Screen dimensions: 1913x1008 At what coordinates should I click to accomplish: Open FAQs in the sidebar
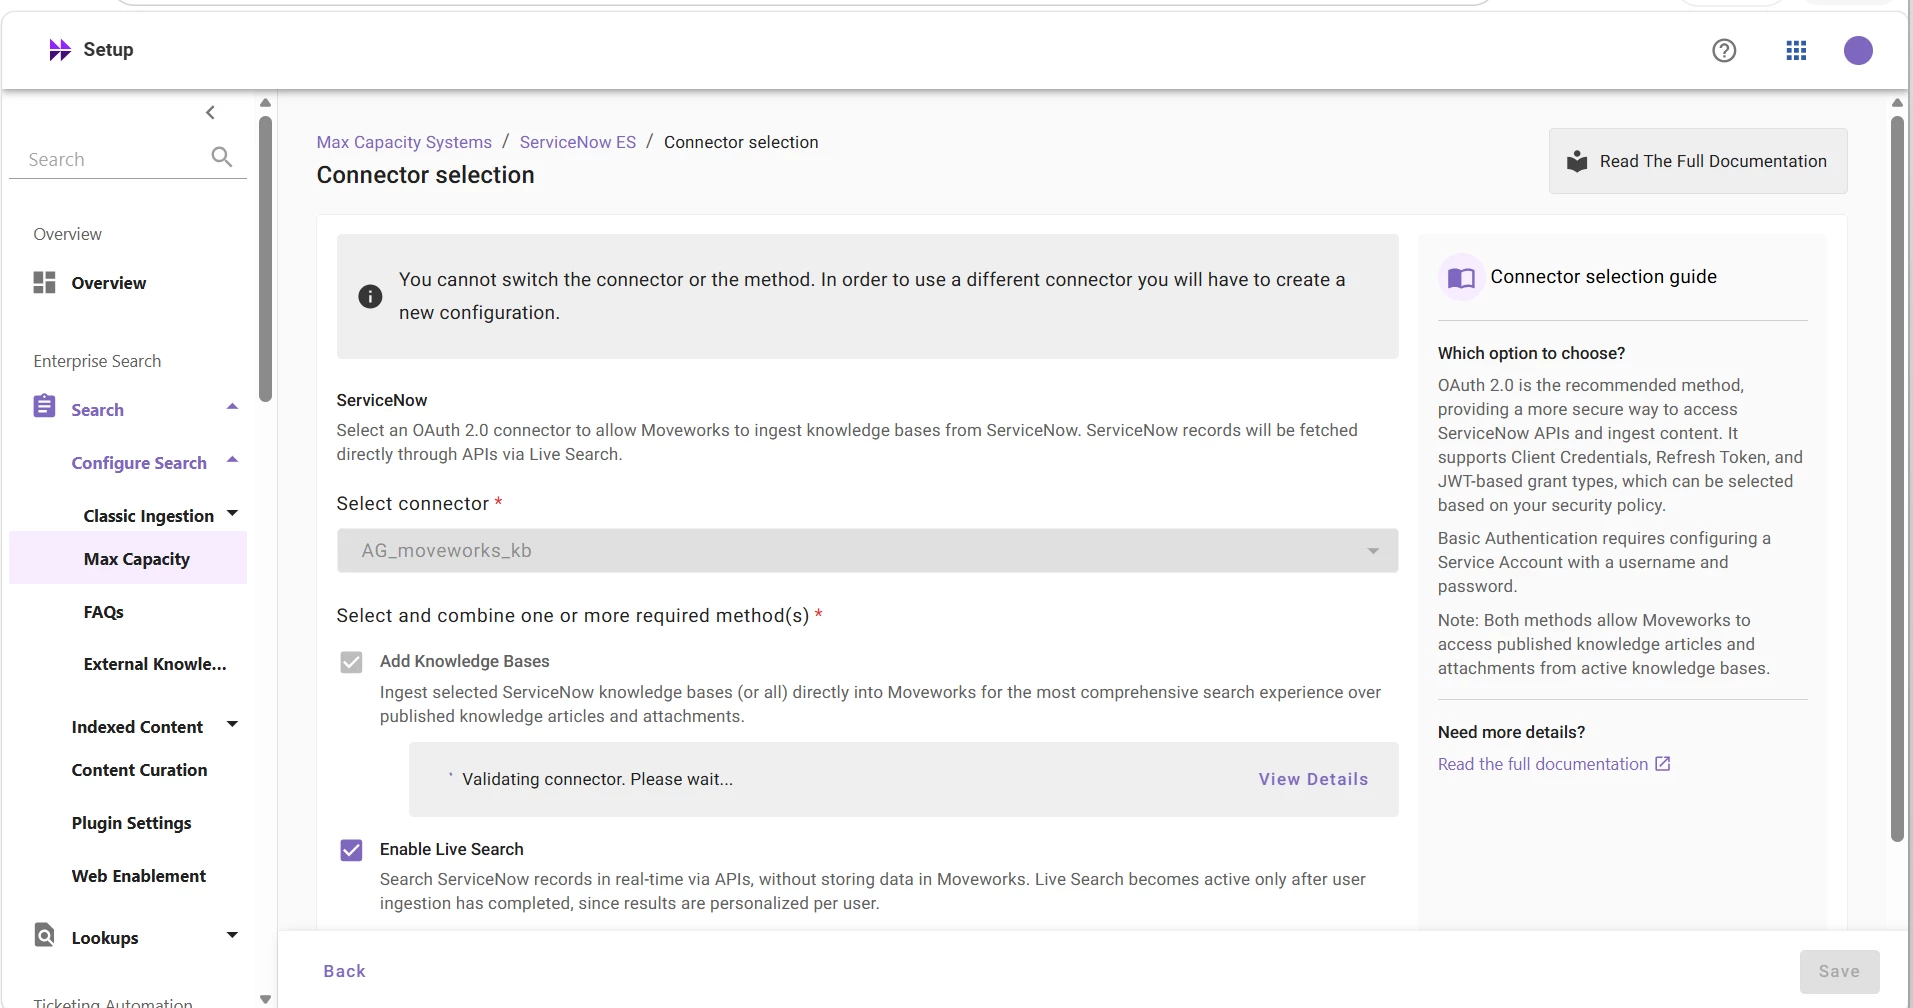tap(104, 612)
